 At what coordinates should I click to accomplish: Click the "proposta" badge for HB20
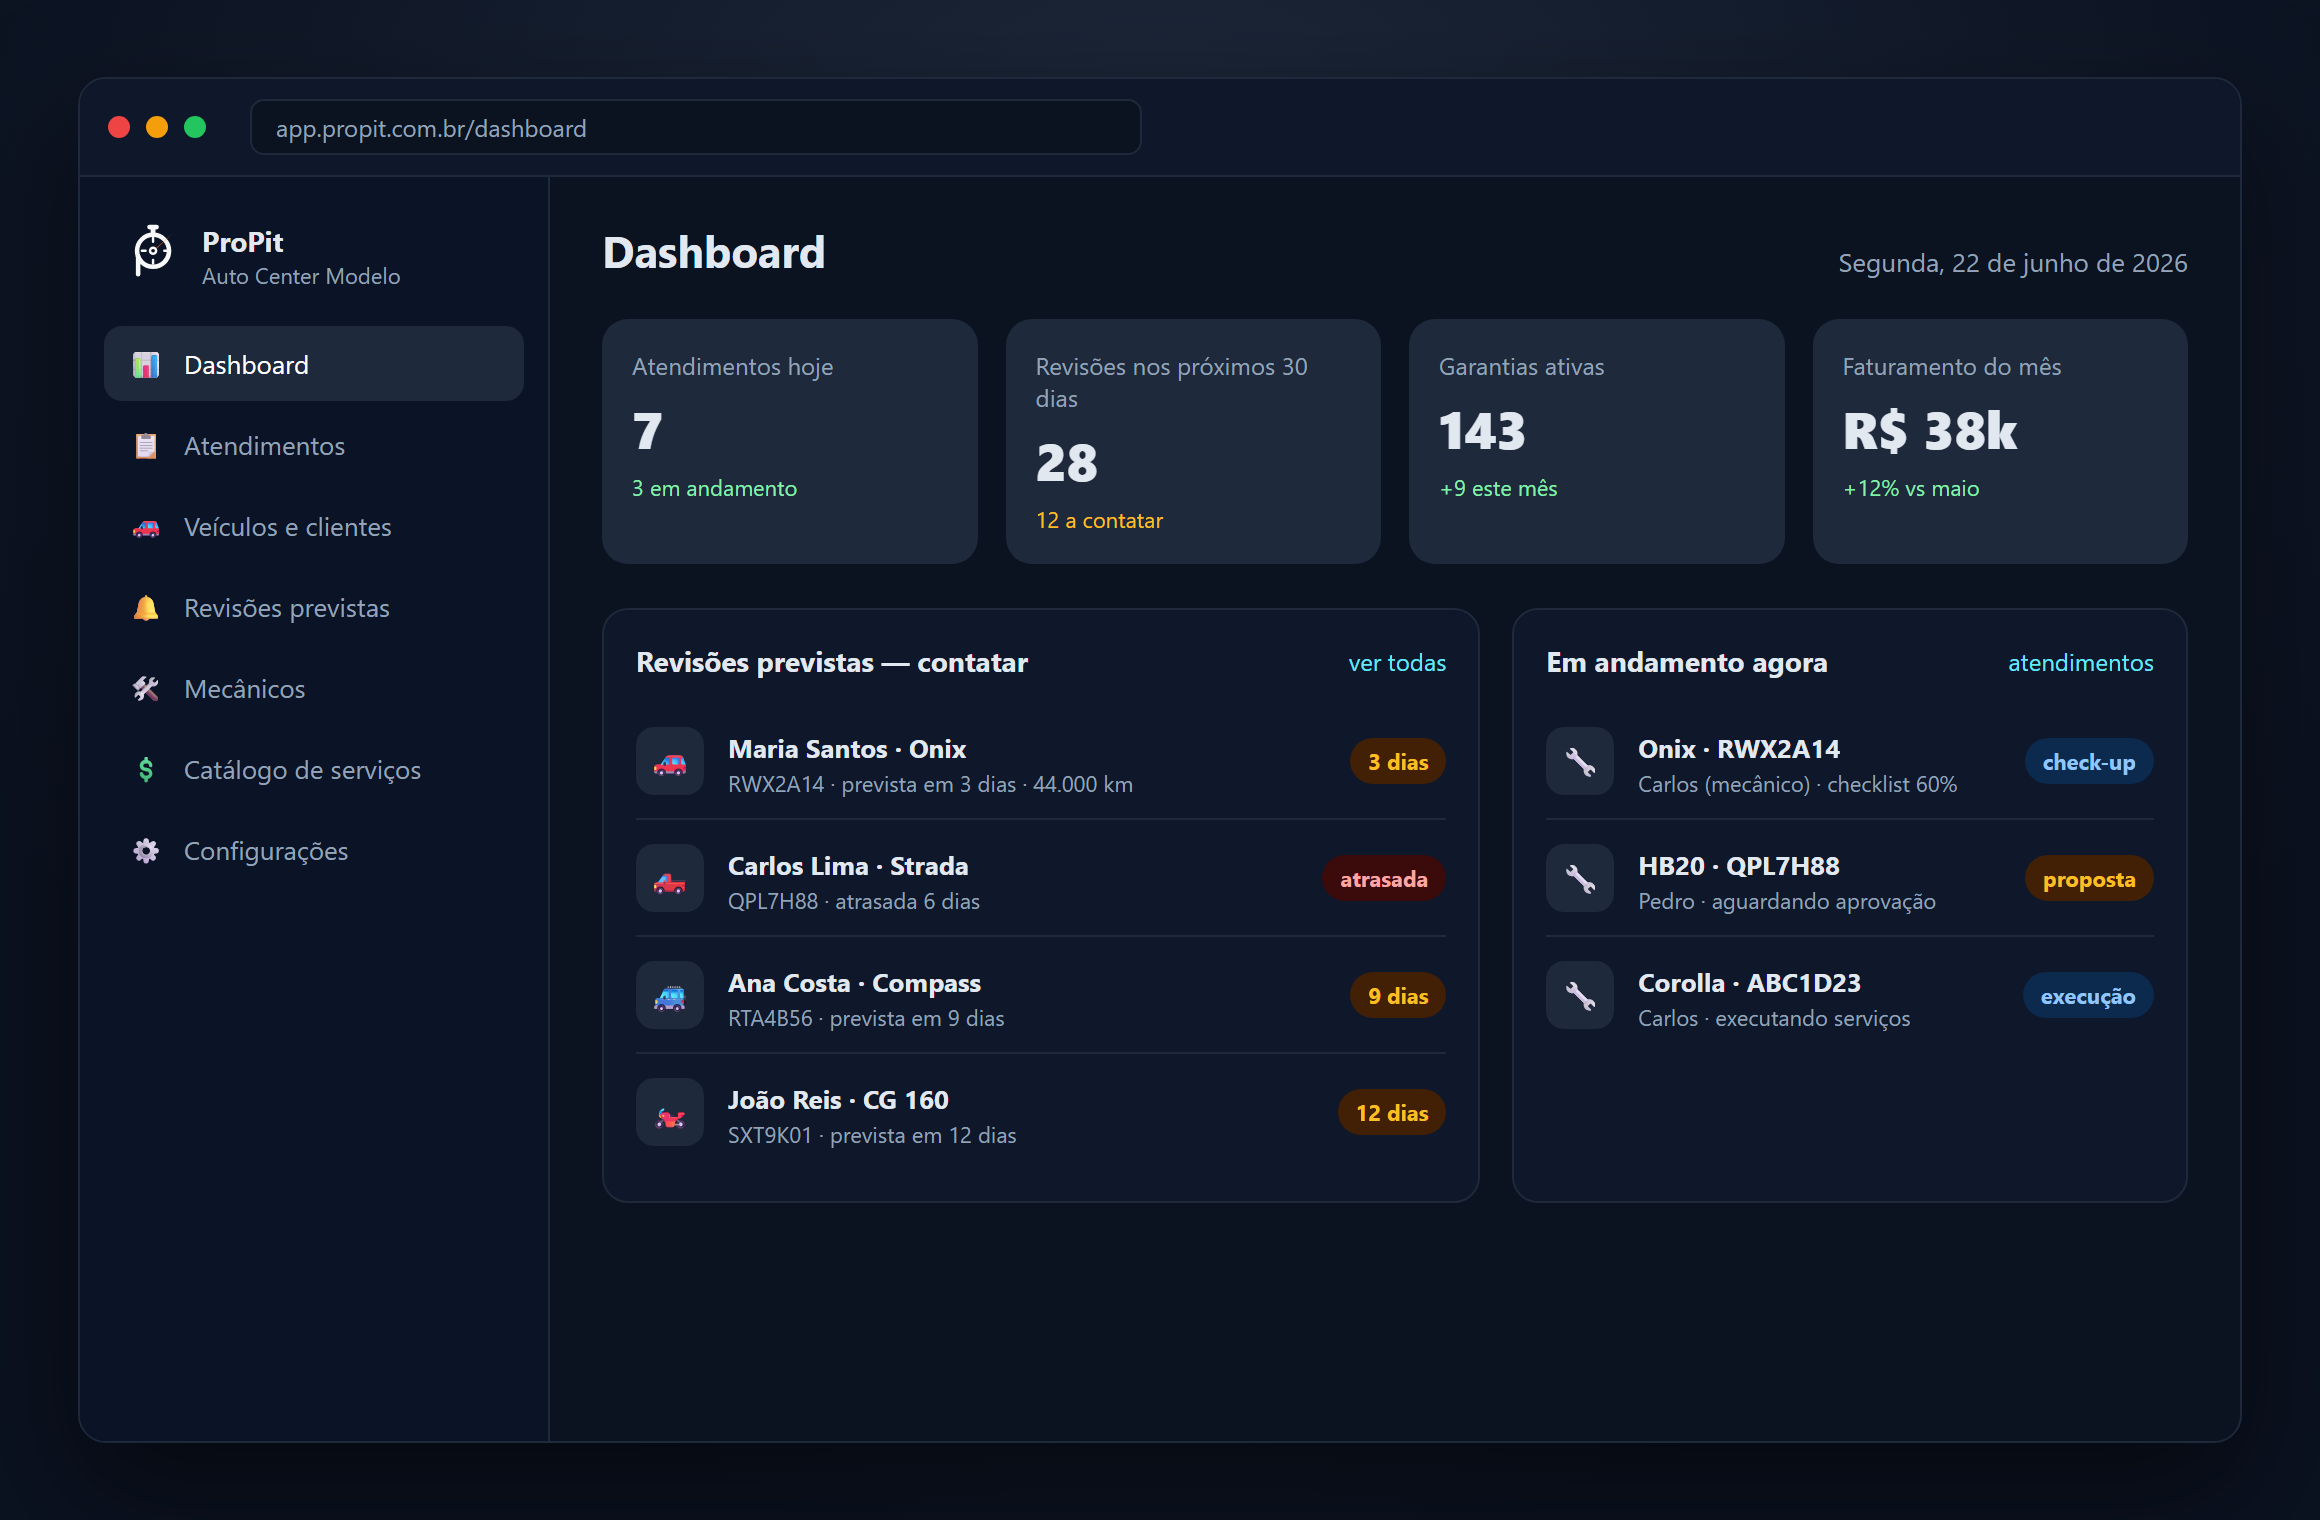click(x=2089, y=879)
